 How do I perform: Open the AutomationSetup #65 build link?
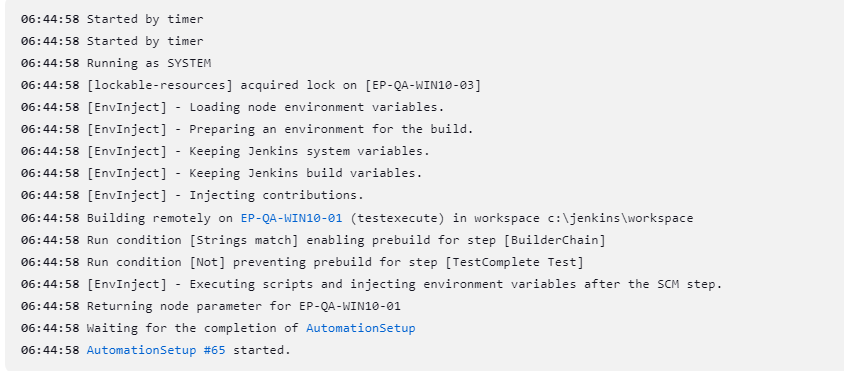[x=156, y=350]
